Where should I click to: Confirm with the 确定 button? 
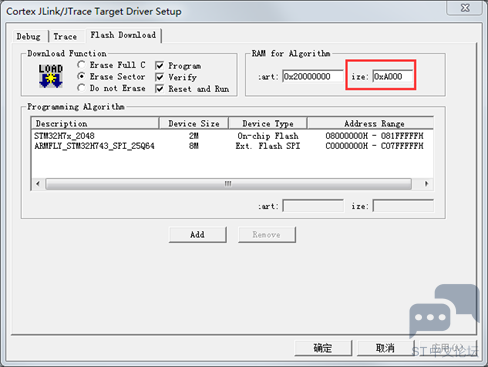point(323,348)
